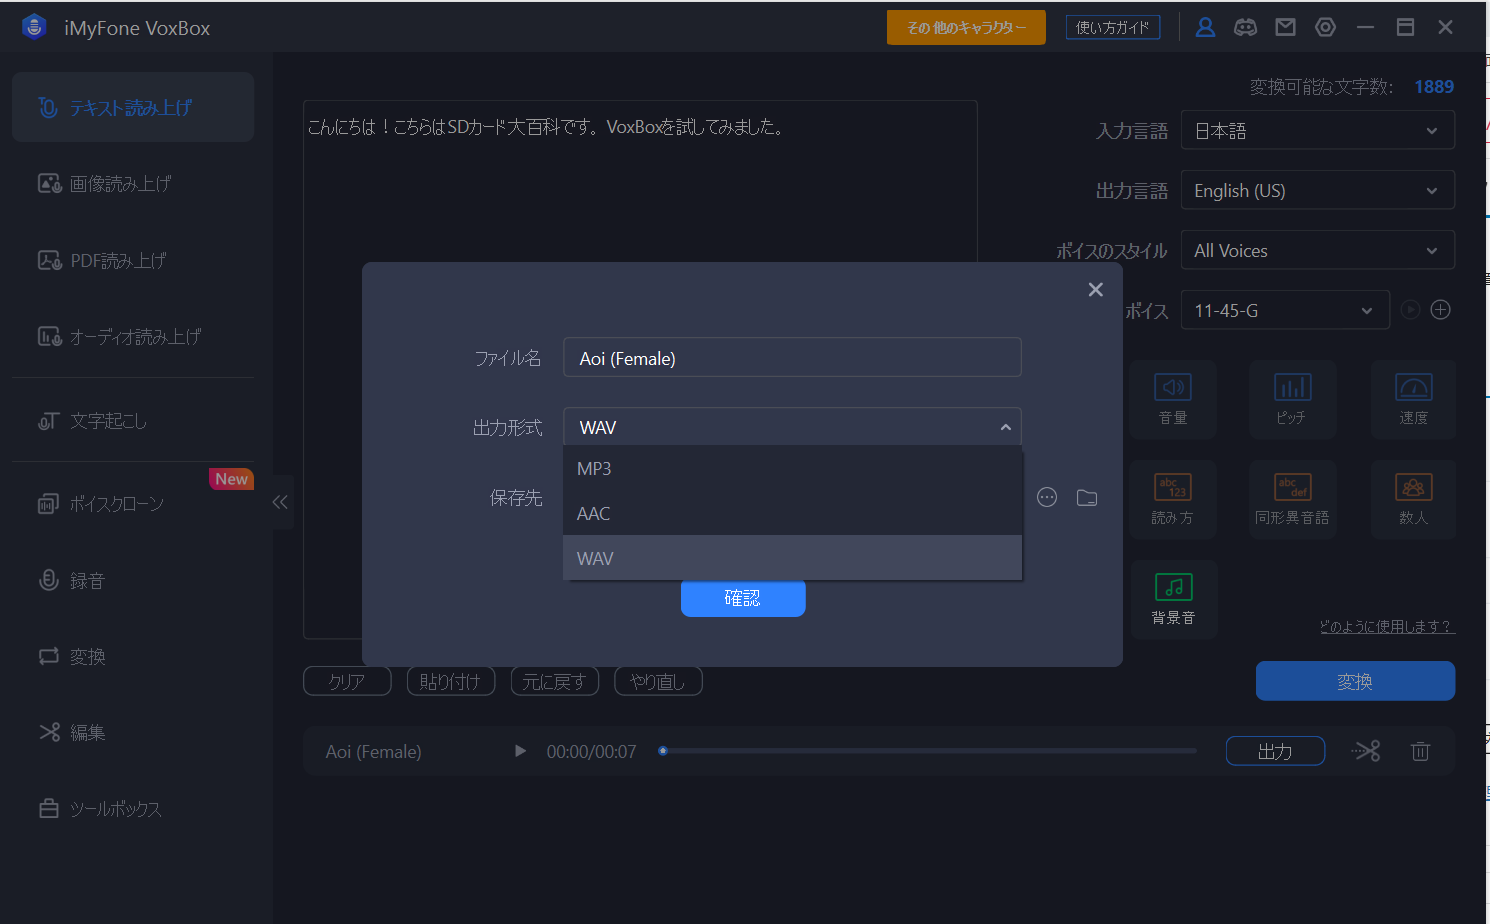Open the ピッチ pitch setting icon
Viewport: 1490px width, 924px height.
[1292, 399]
